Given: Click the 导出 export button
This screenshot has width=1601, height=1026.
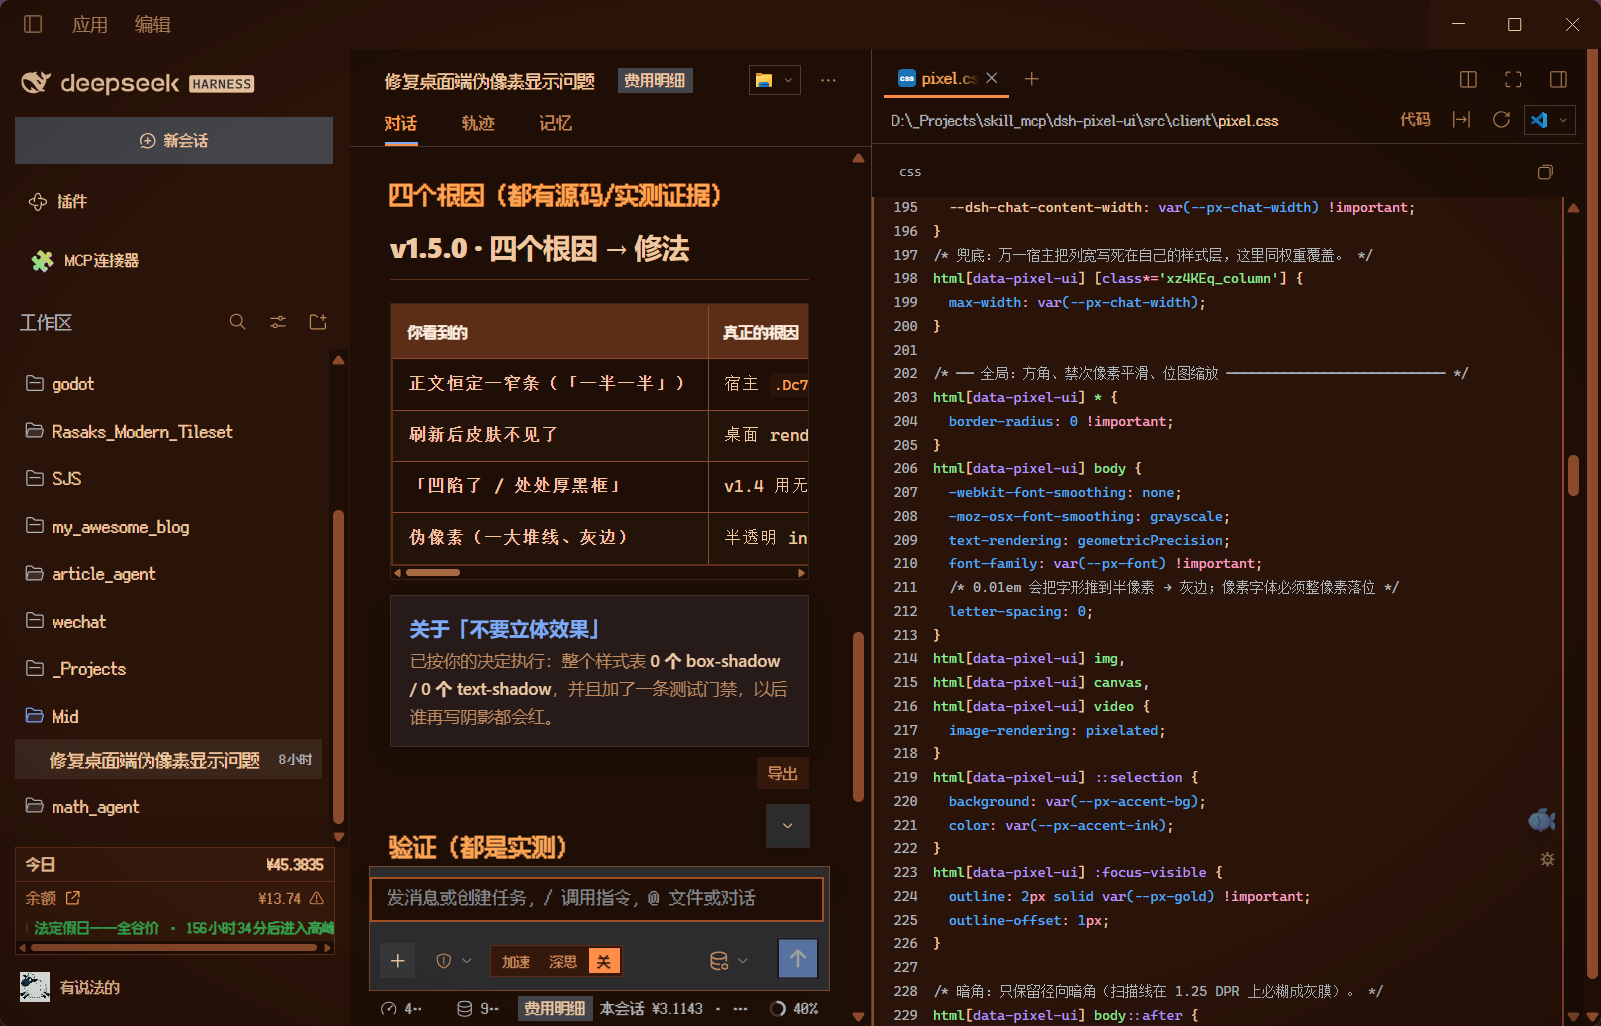Looking at the screenshot, I should 782,773.
